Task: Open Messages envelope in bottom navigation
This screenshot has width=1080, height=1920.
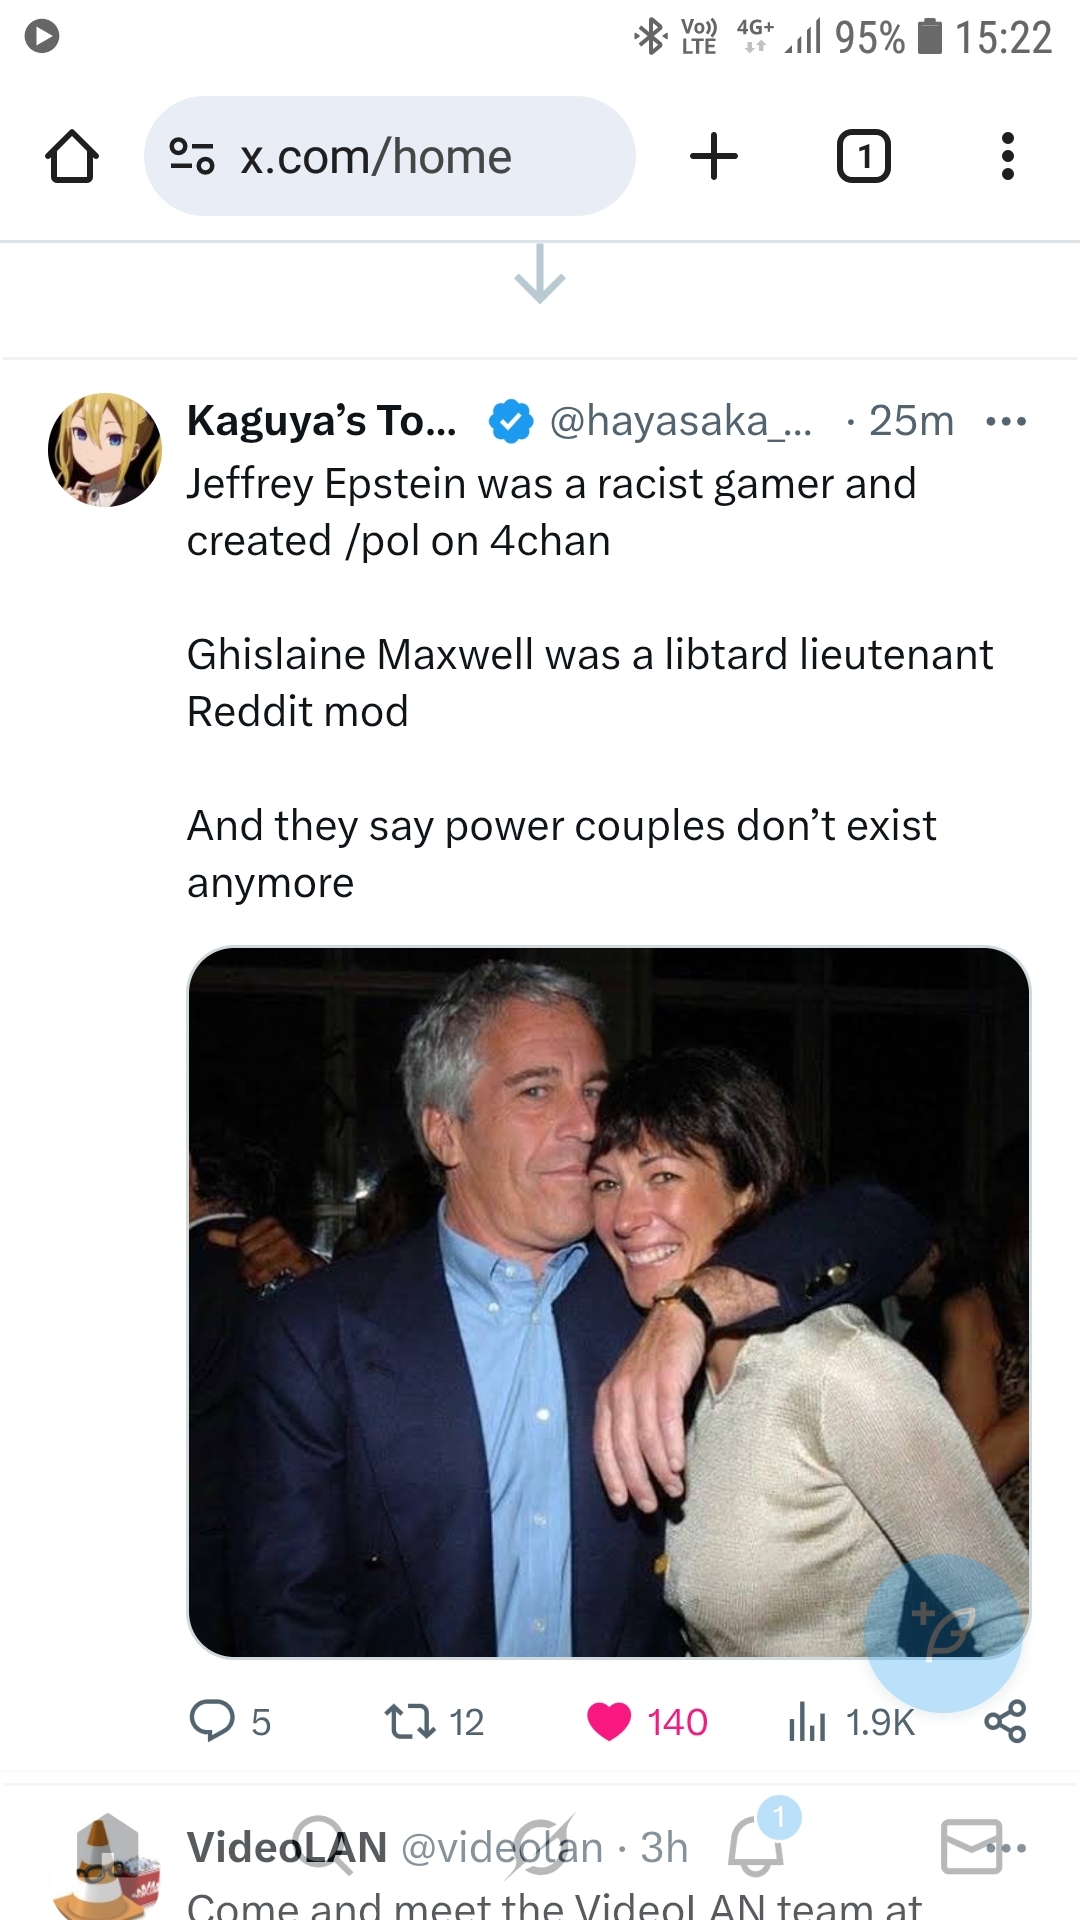Action: click(x=971, y=1845)
